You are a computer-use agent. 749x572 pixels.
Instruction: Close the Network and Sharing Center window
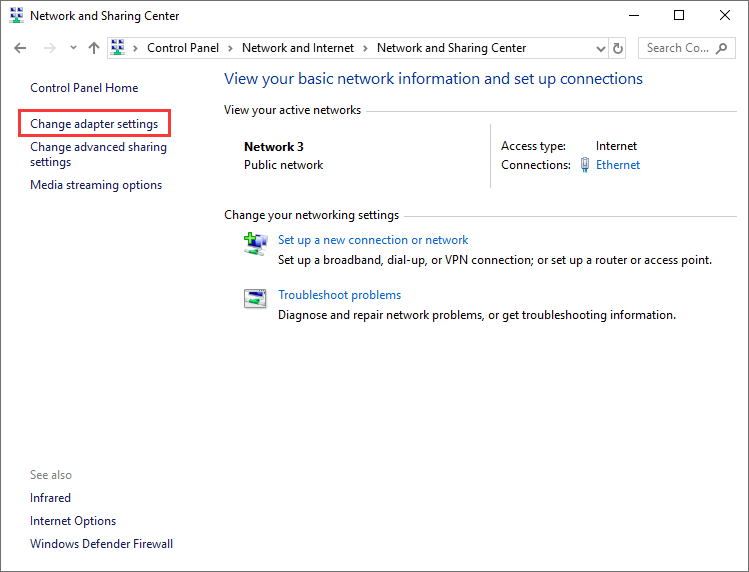point(725,15)
